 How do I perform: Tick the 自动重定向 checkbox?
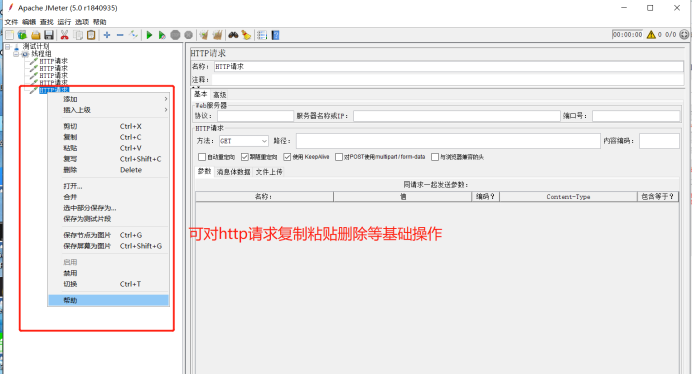tap(202, 157)
